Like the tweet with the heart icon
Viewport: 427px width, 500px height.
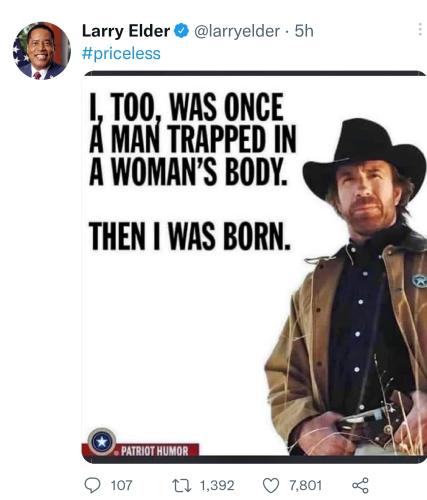click(271, 486)
